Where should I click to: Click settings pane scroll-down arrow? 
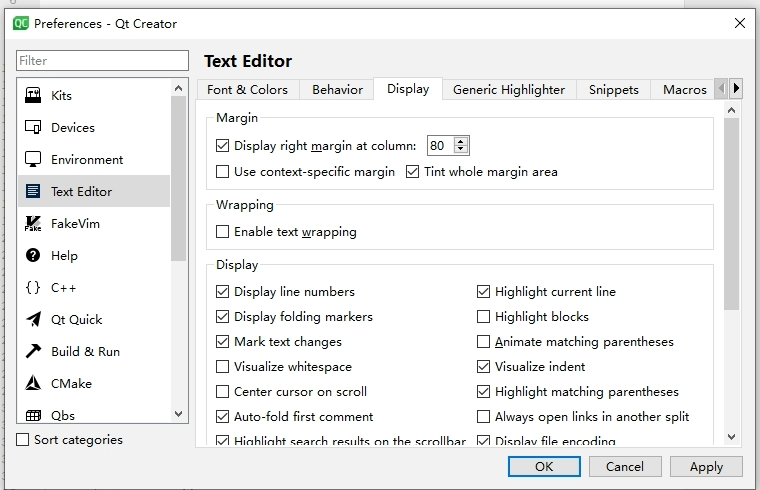click(731, 437)
